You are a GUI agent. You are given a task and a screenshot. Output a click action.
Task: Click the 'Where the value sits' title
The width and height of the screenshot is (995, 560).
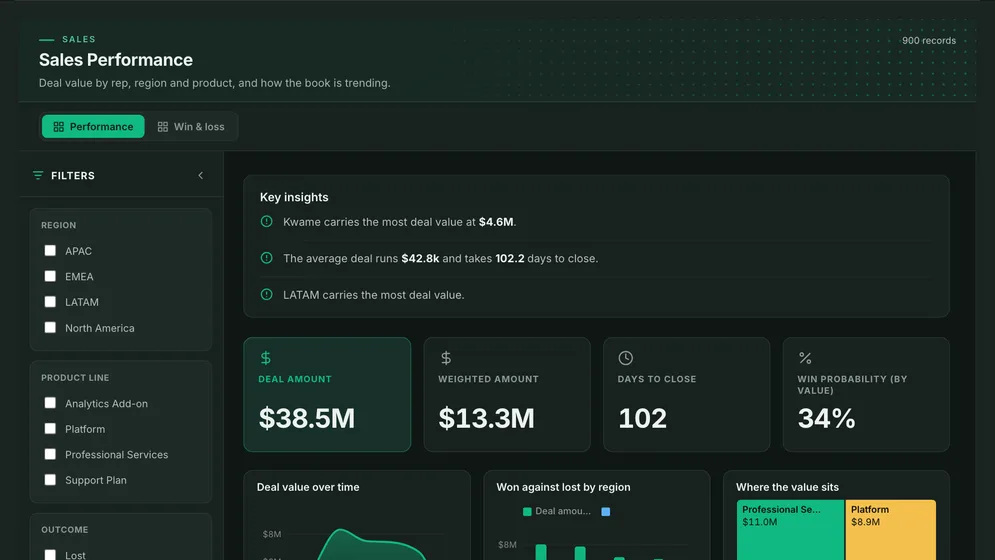(x=787, y=487)
